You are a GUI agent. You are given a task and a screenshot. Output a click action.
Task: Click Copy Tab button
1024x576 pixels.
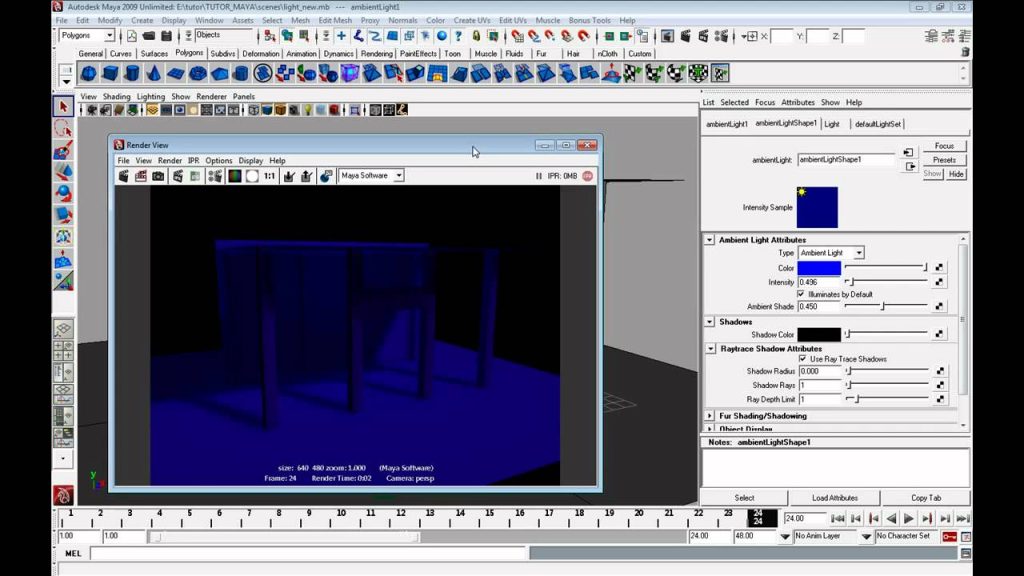coord(926,498)
